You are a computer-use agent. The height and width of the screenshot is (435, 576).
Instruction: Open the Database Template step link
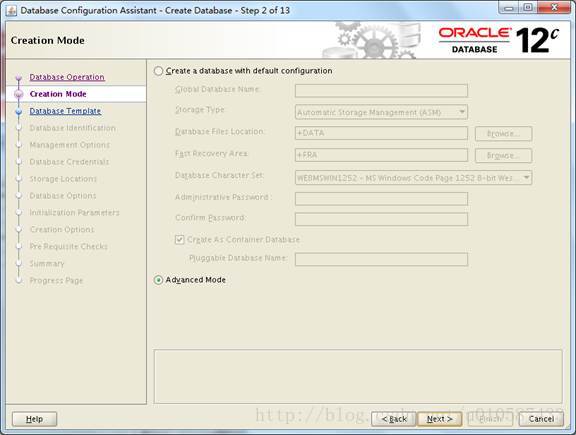[x=65, y=111]
